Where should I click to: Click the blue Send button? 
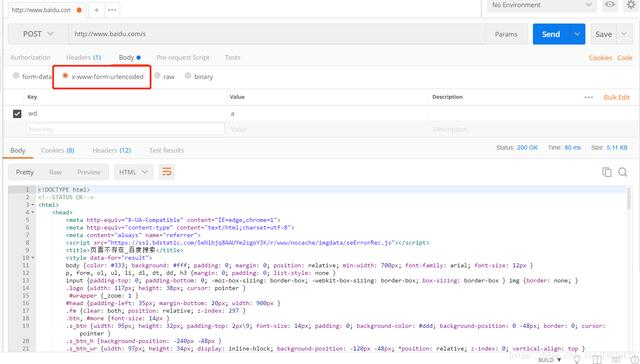551,34
